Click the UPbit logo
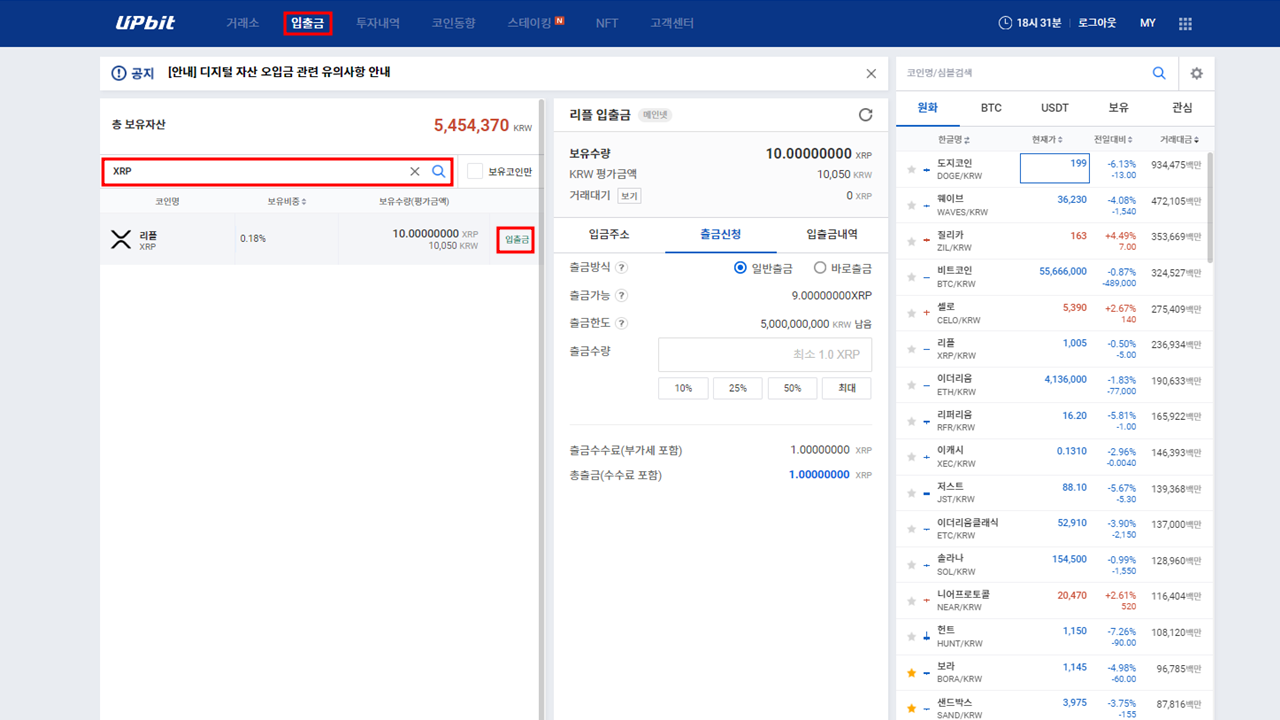The image size is (1280, 720). 143,23
